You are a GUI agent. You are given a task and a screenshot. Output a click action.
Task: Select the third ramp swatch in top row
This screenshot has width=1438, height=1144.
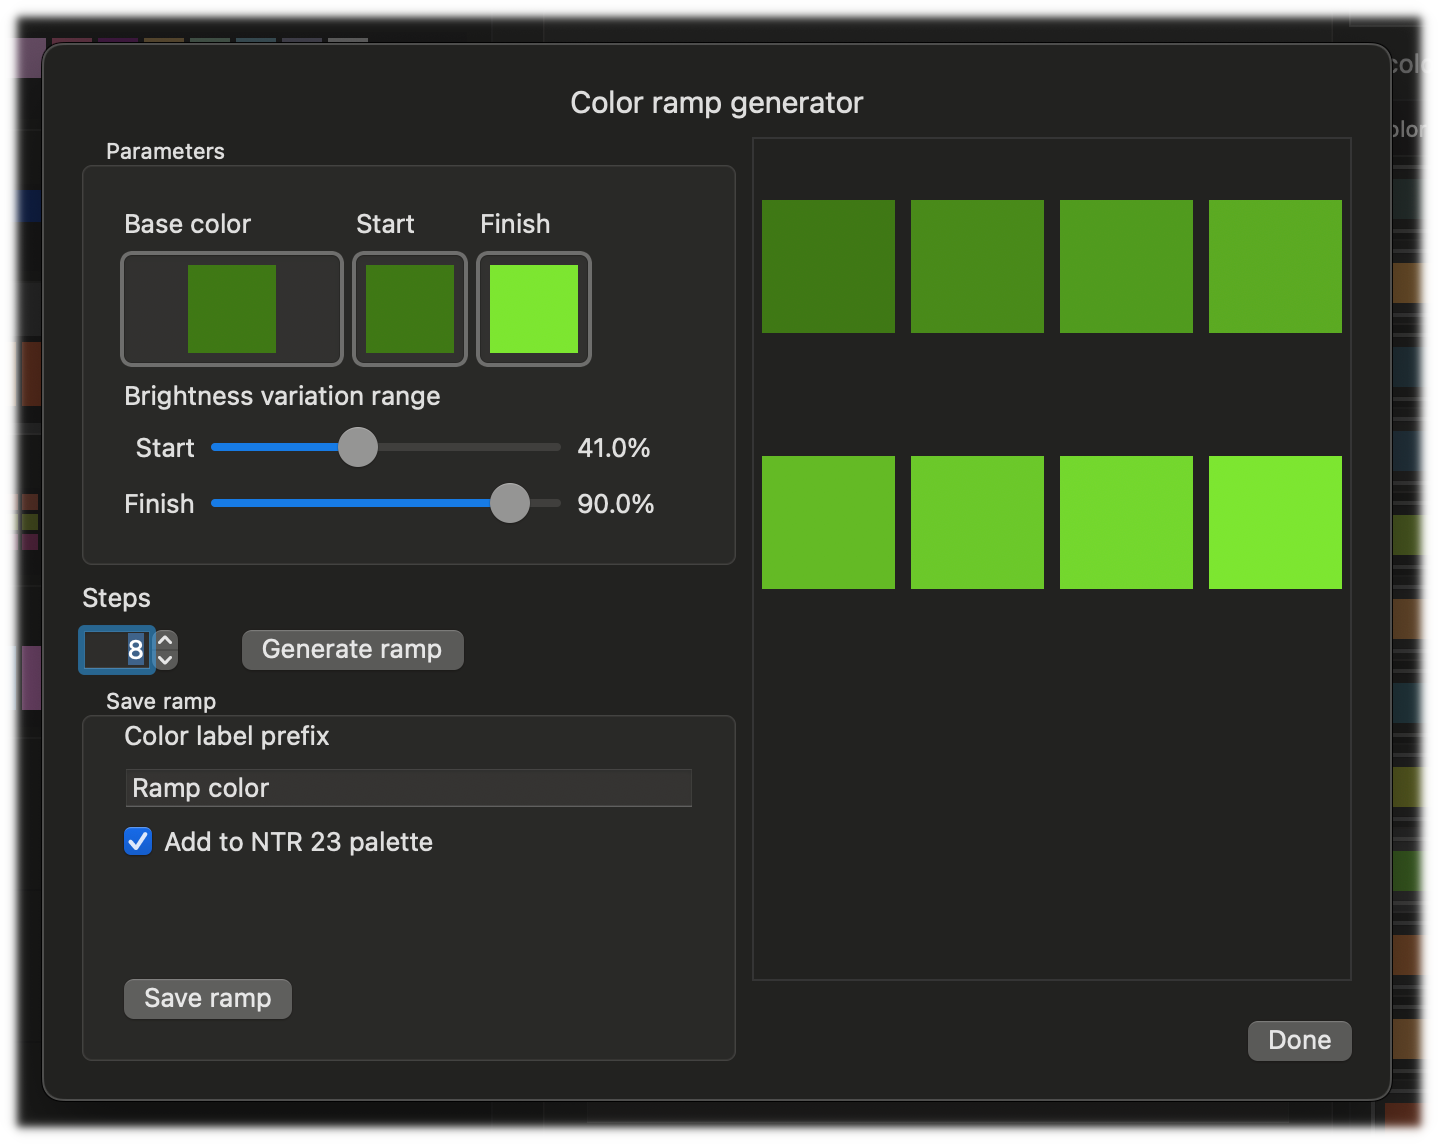coord(1126,266)
